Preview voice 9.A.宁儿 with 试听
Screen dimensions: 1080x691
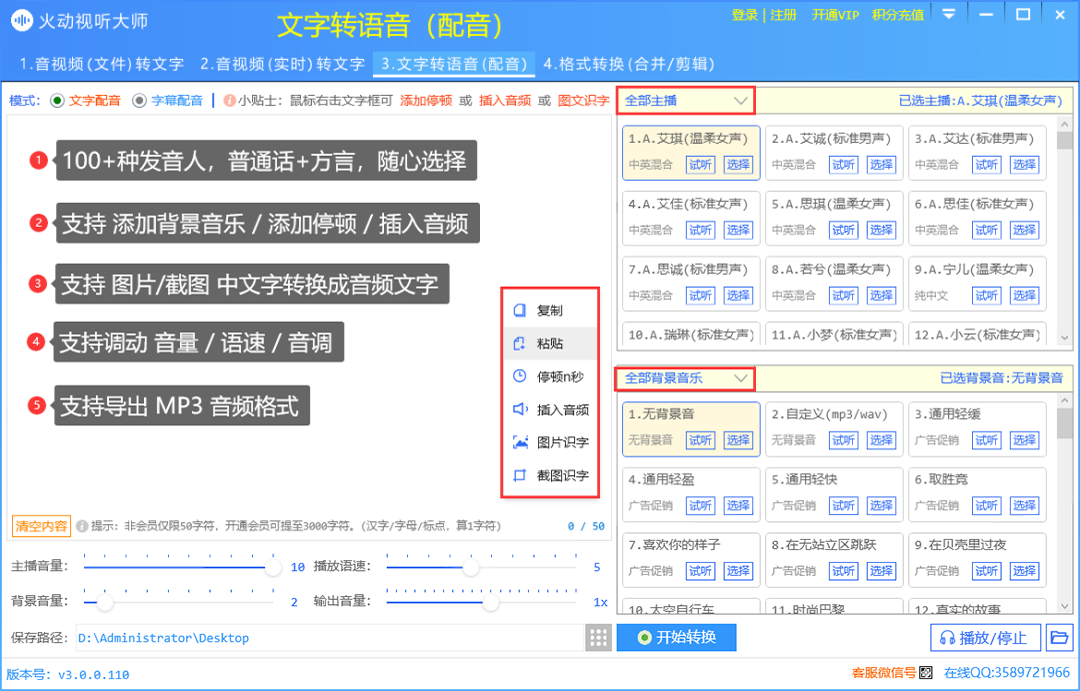click(986, 296)
